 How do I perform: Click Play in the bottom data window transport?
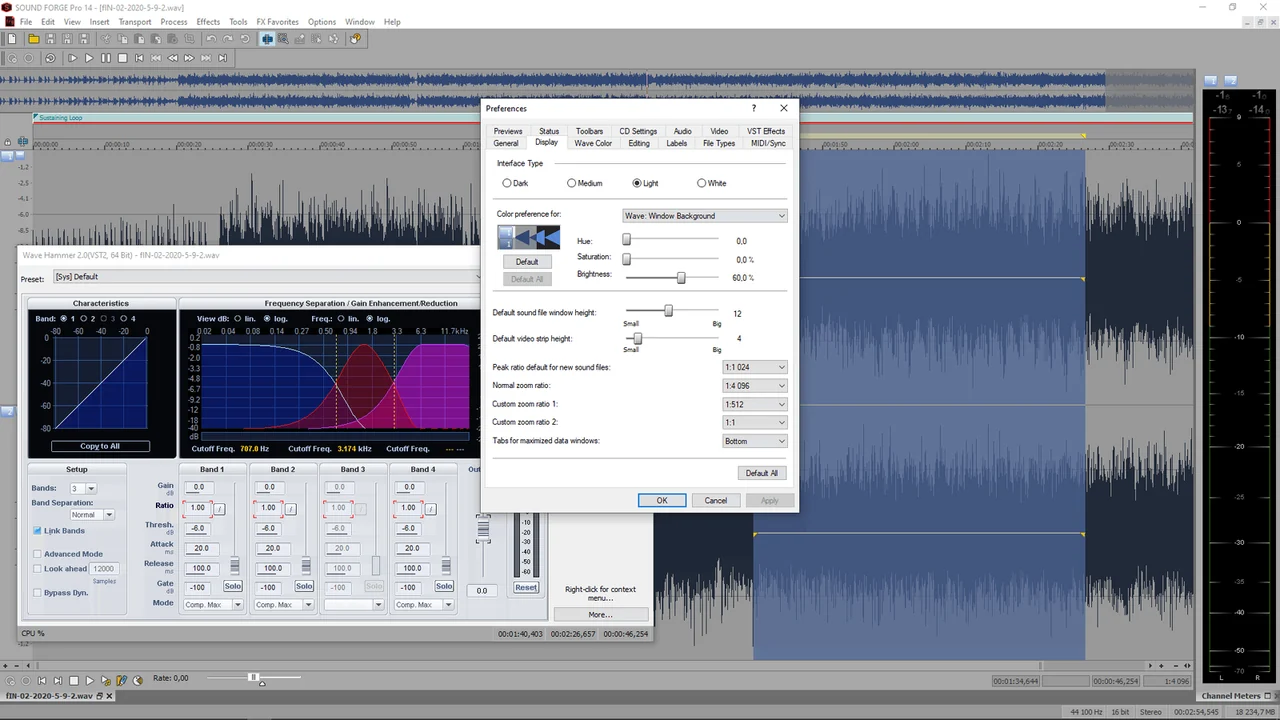(x=89, y=680)
